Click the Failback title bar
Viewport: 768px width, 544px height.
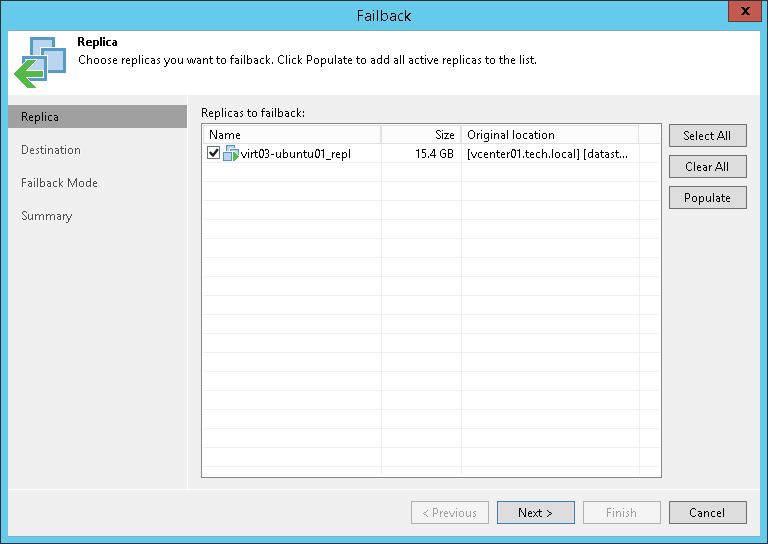coord(383,15)
